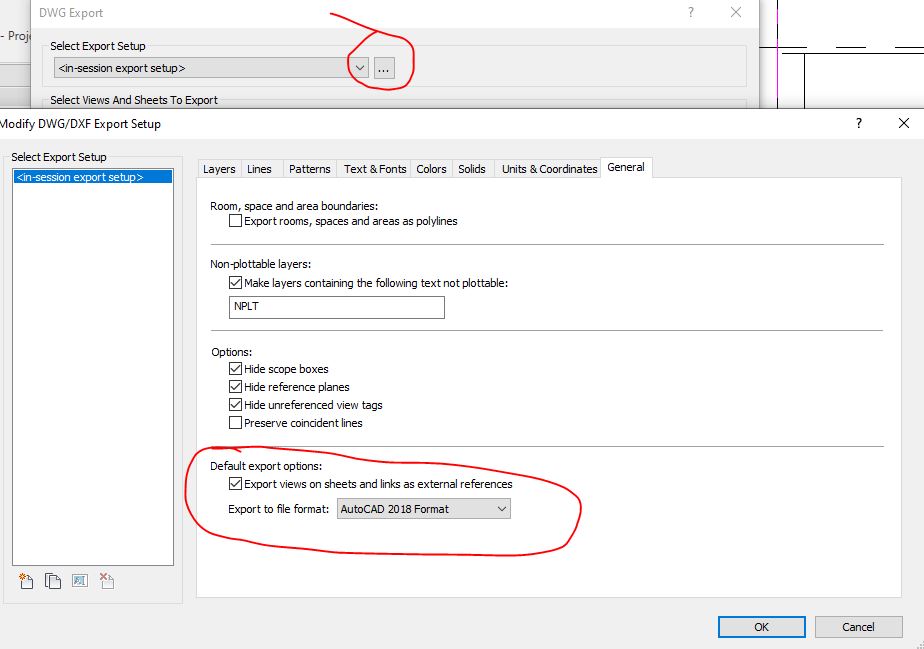Click into the NPLT text field

click(336, 307)
